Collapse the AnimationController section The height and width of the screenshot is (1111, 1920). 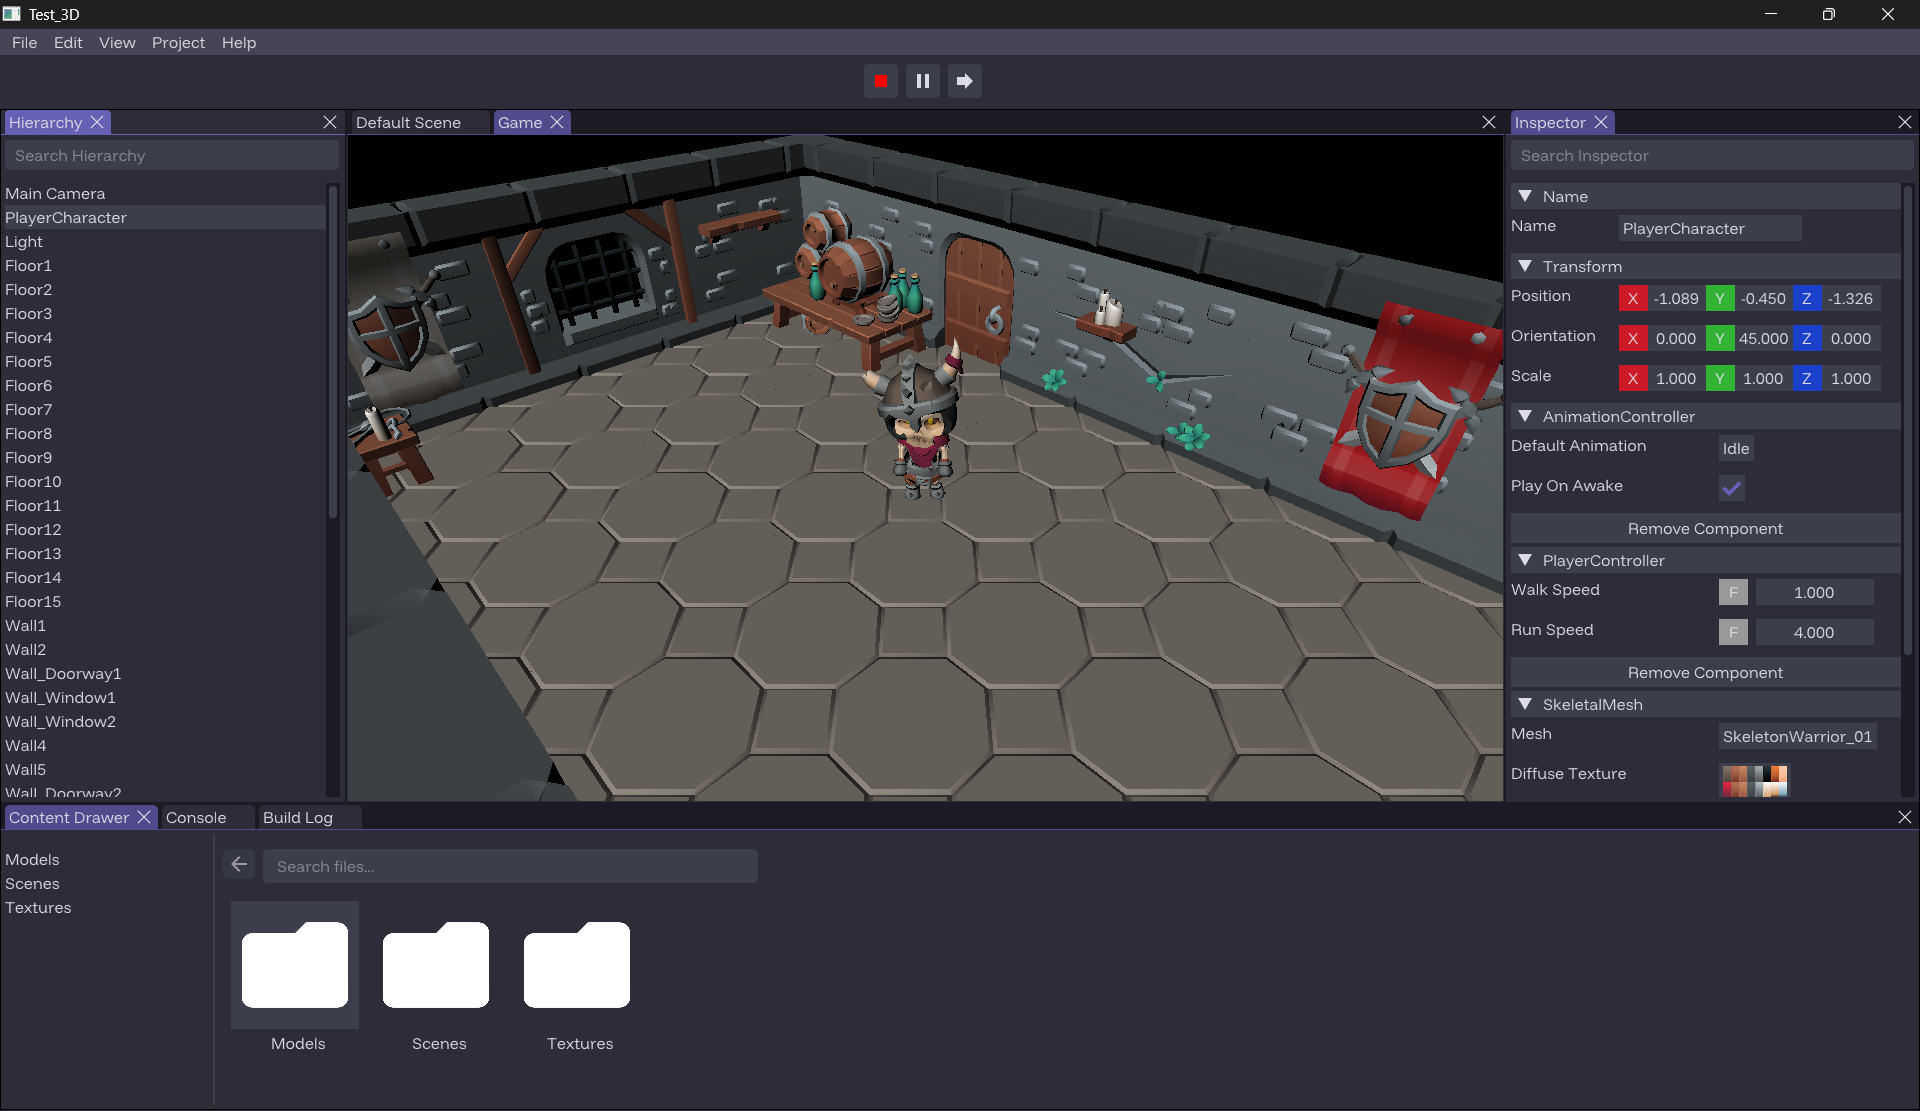click(x=1525, y=415)
